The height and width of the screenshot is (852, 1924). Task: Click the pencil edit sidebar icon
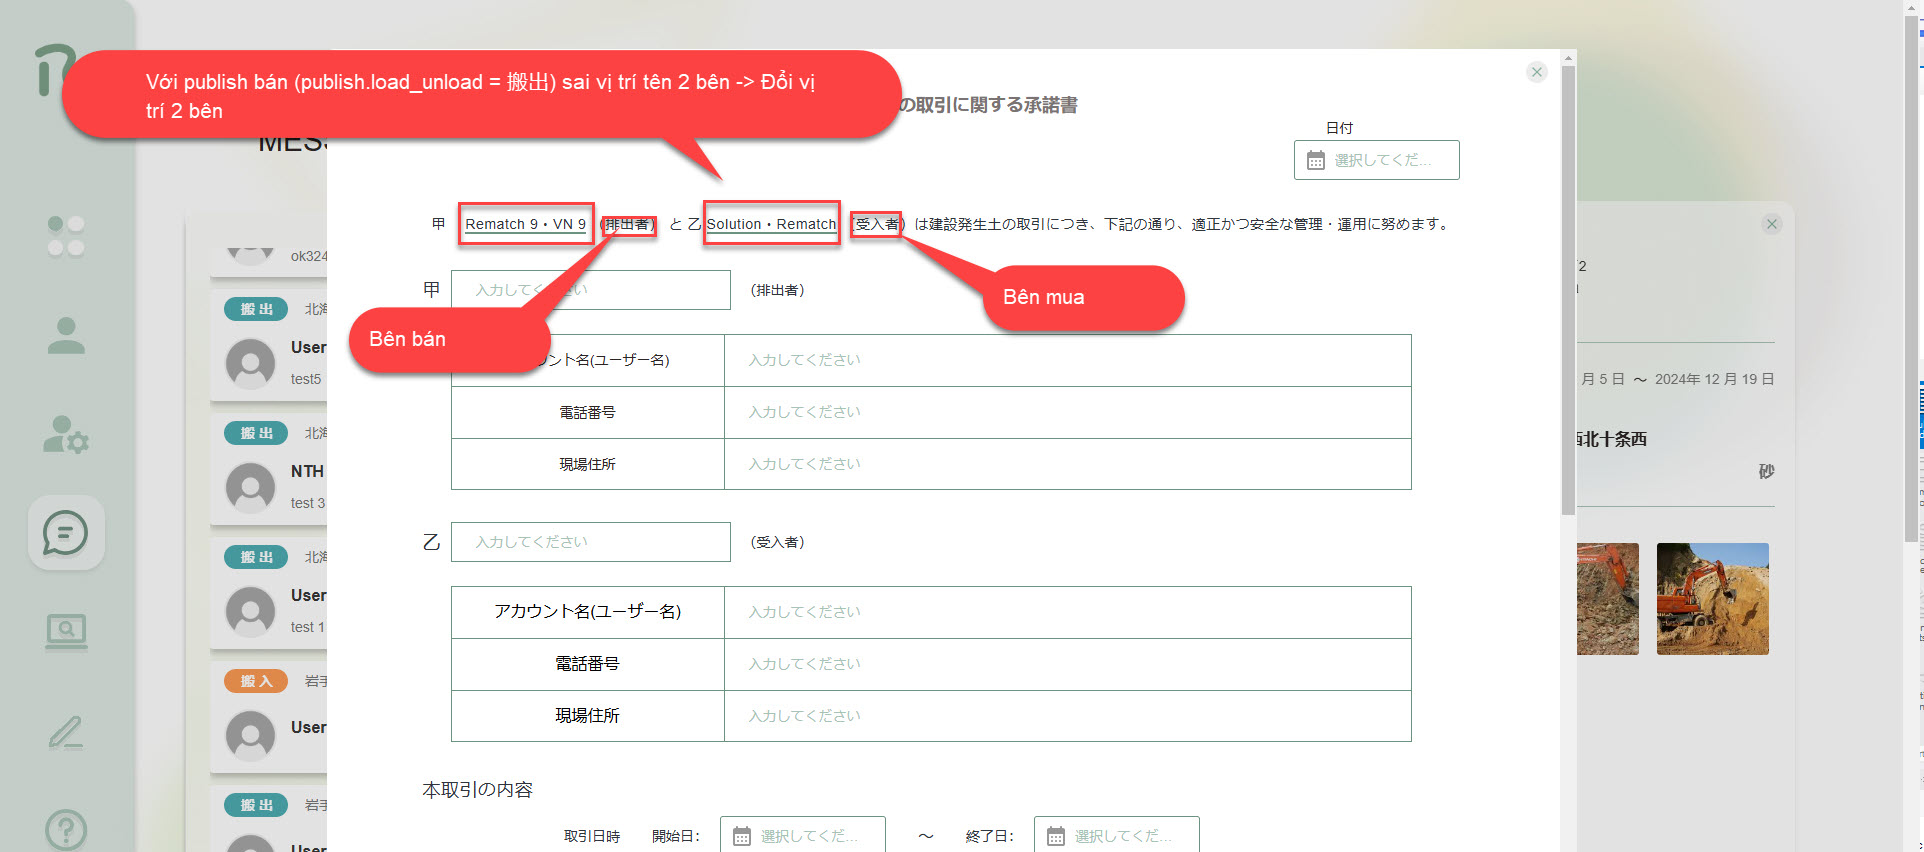(66, 733)
